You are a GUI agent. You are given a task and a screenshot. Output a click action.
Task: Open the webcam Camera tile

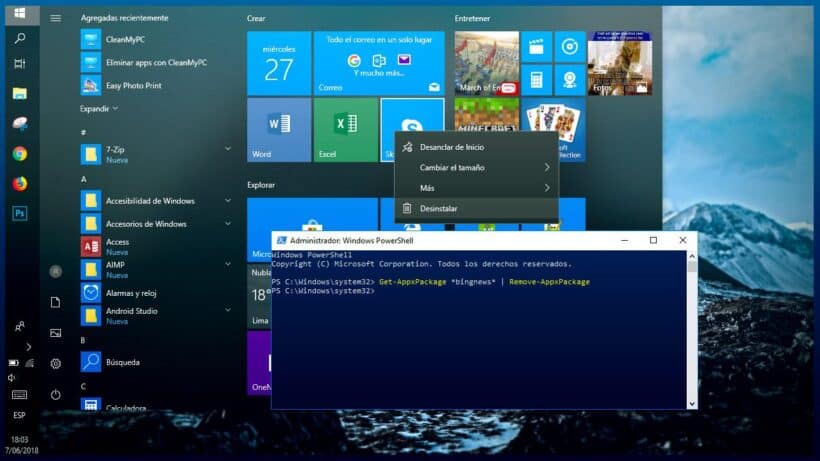coord(570,80)
